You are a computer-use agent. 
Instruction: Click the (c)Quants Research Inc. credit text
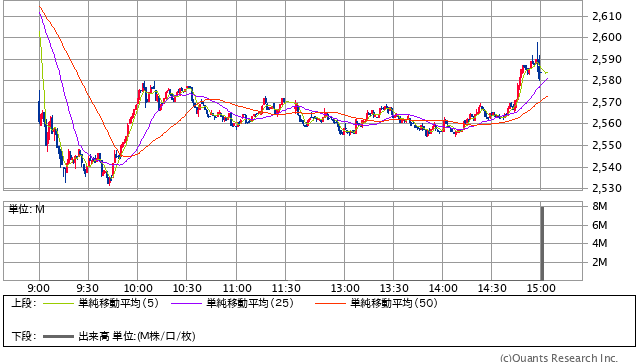pos(559,358)
